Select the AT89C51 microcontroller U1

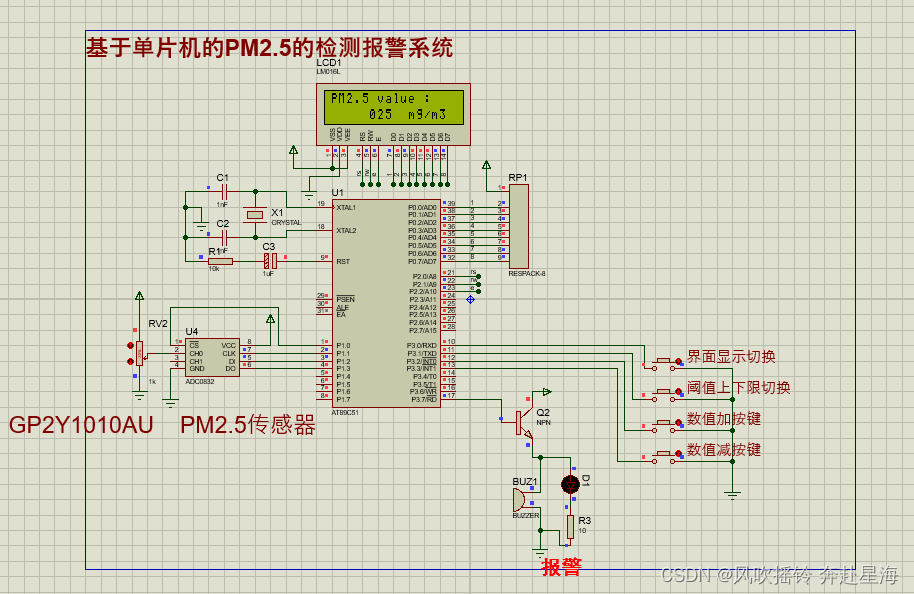[x=390, y=300]
